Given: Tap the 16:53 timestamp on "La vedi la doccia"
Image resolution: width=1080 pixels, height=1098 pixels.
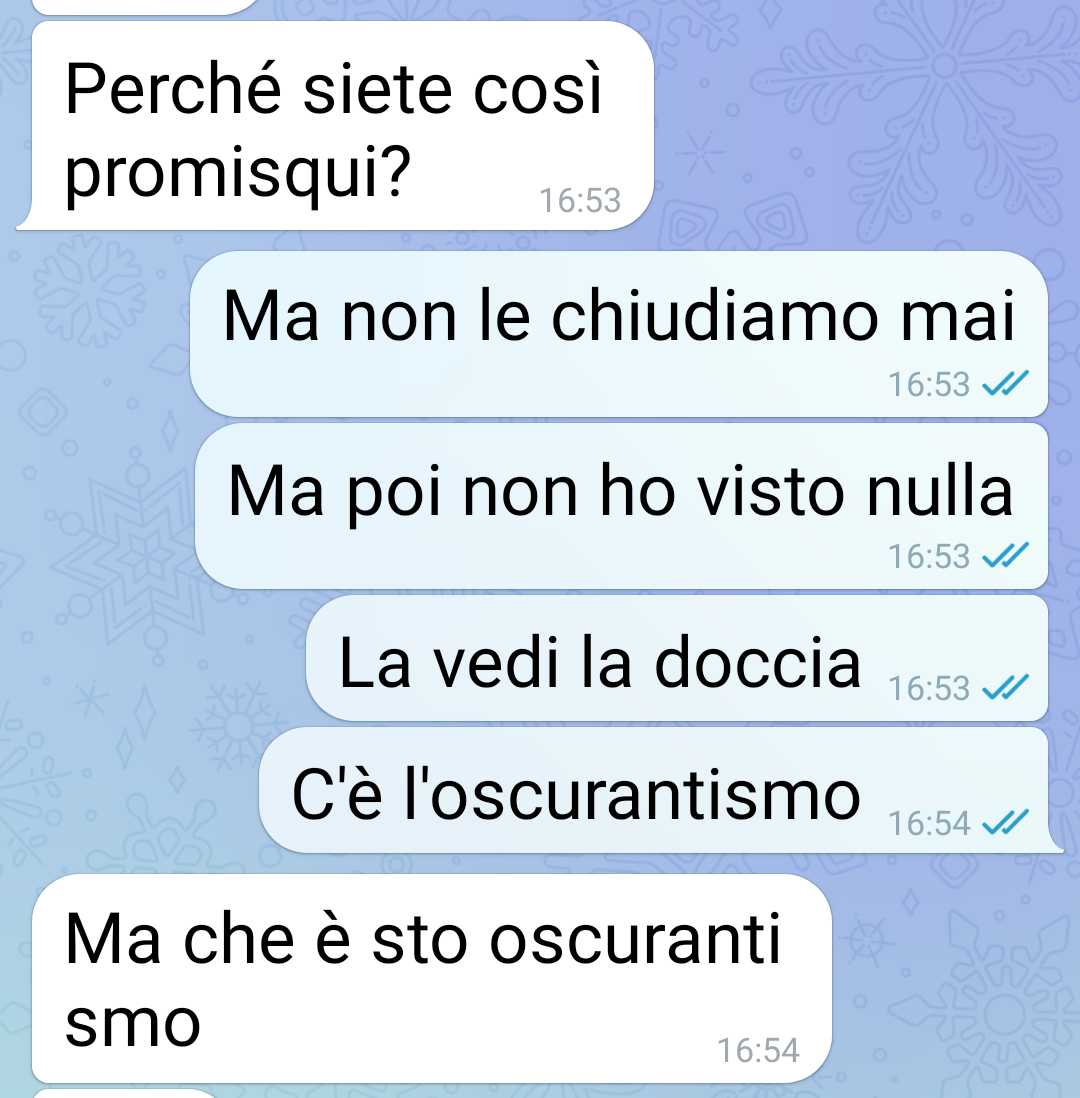Looking at the screenshot, I should (929, 688).
